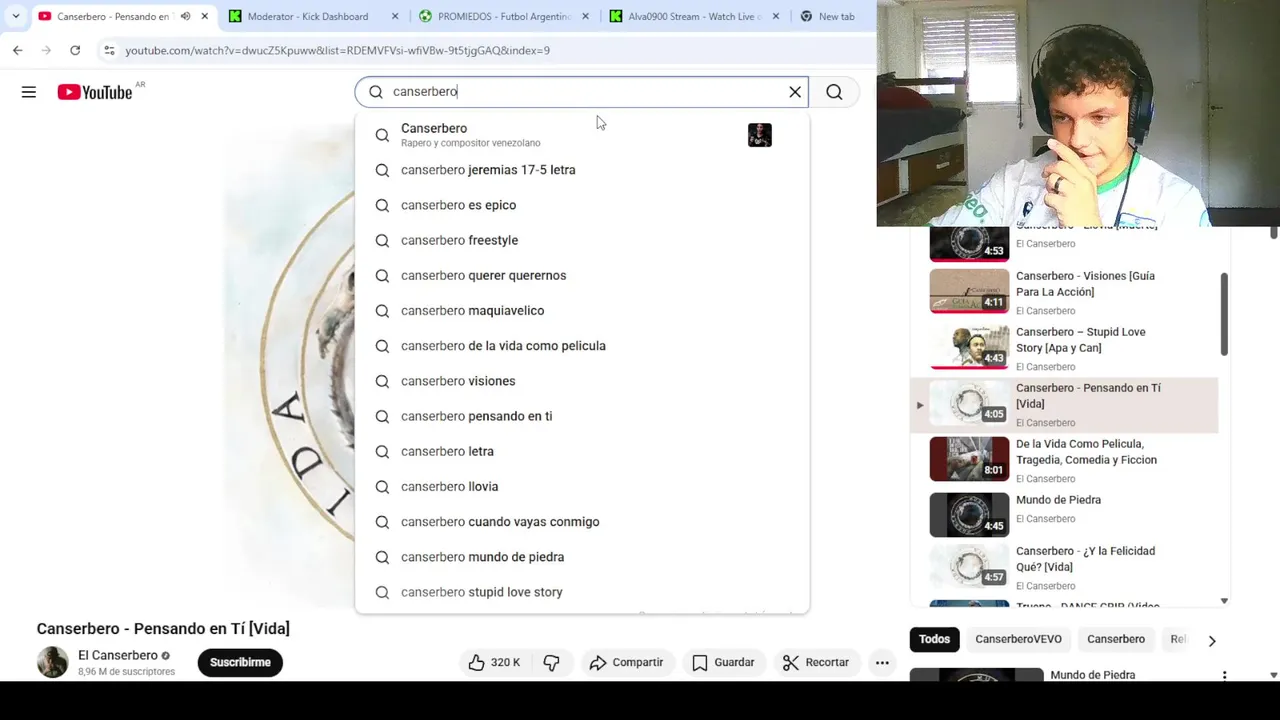Choose suggestion 'canserbero es epico'
The width and height of the screenshot is (1280, 720).
pyautogui.click(x=582, y=205)
